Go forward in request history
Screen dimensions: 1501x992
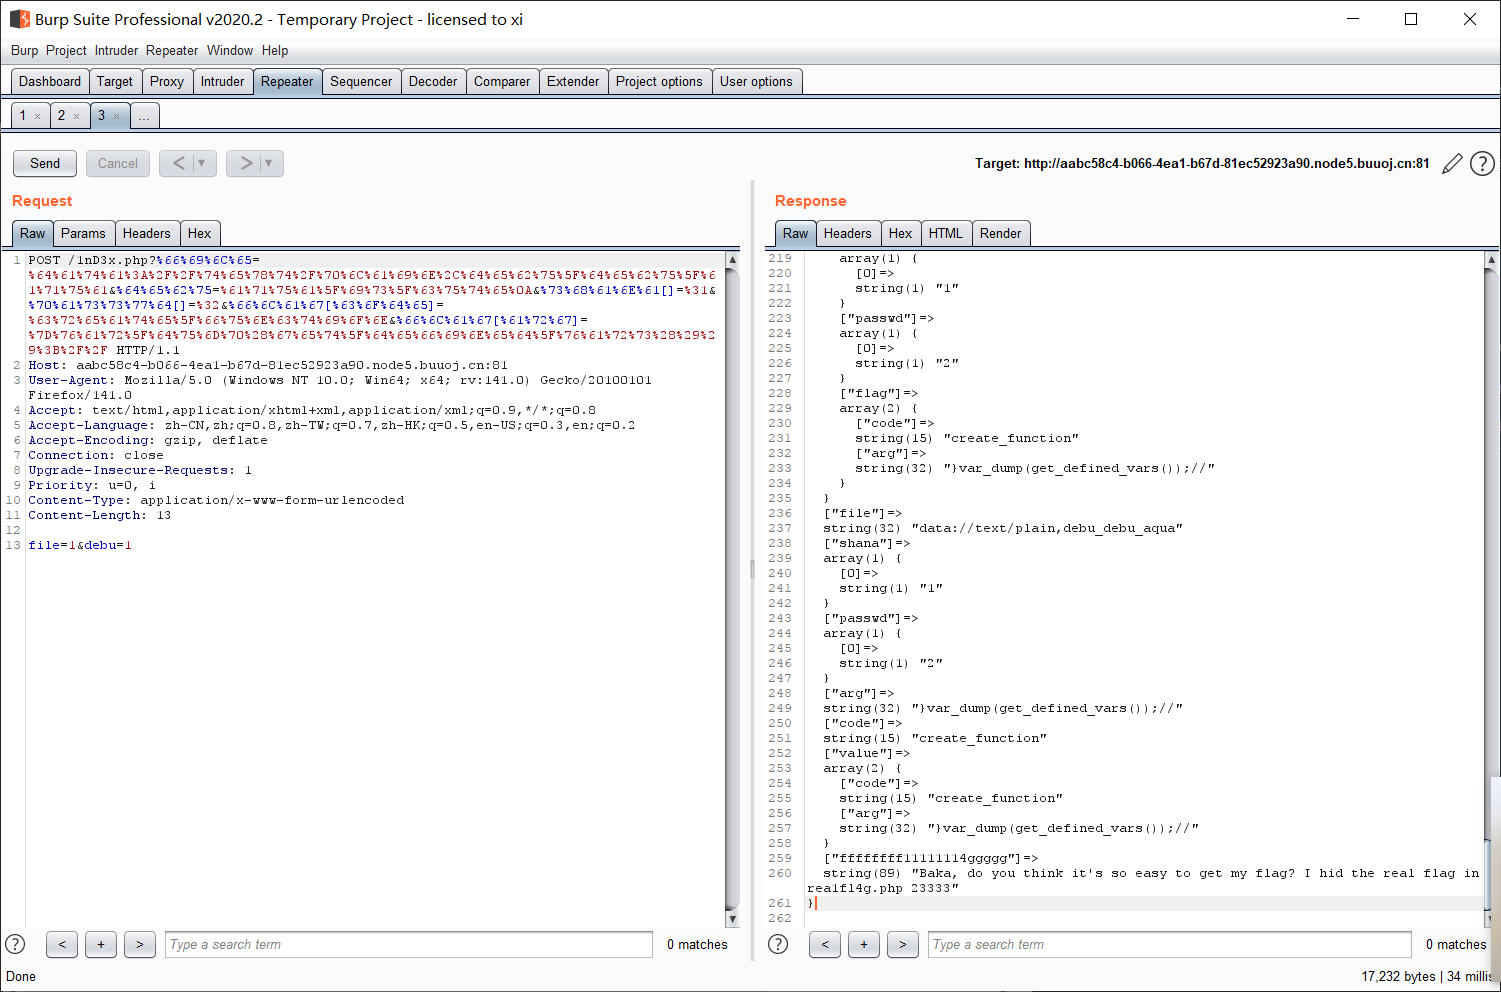[245, 163]
